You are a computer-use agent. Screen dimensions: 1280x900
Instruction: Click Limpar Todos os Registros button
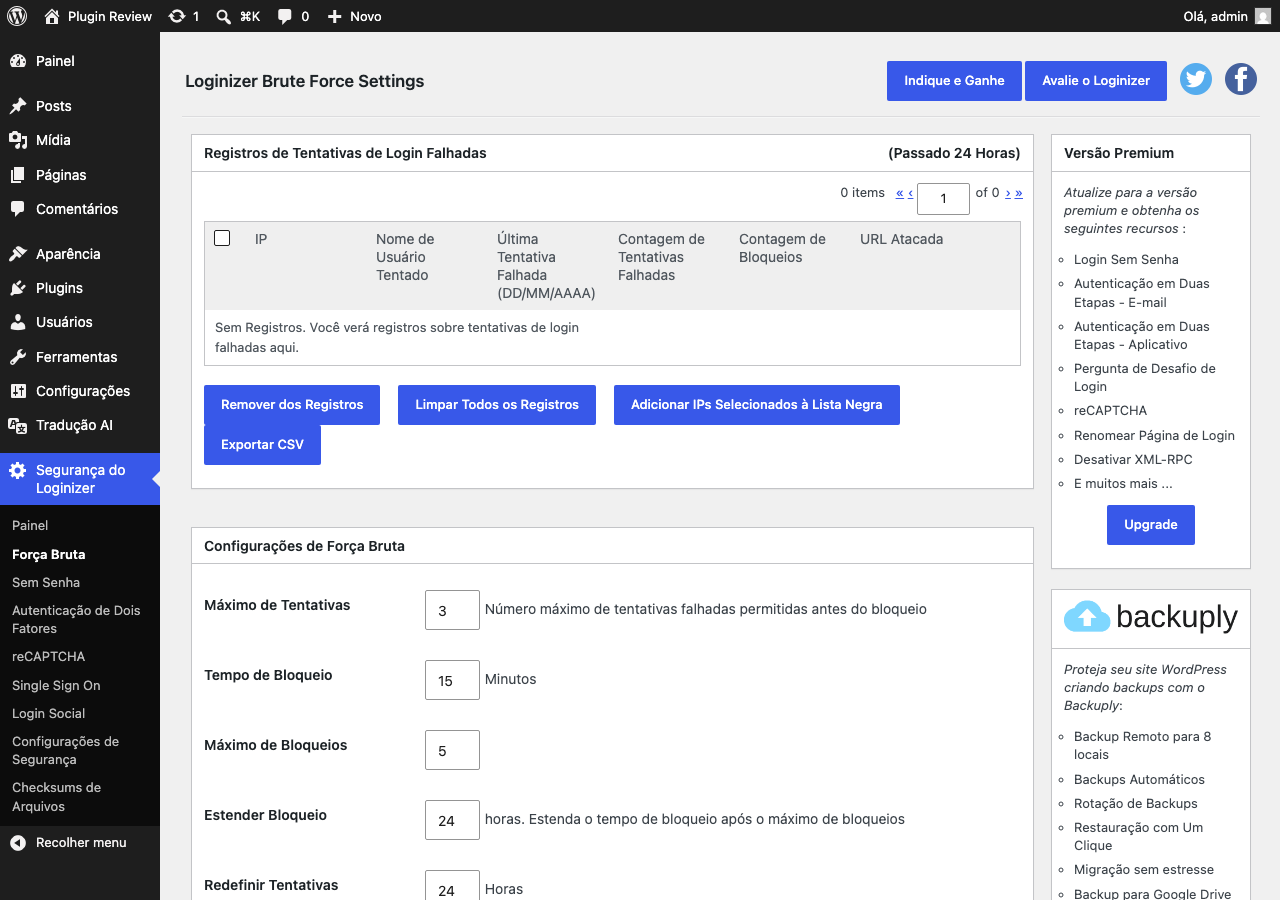(x=497, y=405)
